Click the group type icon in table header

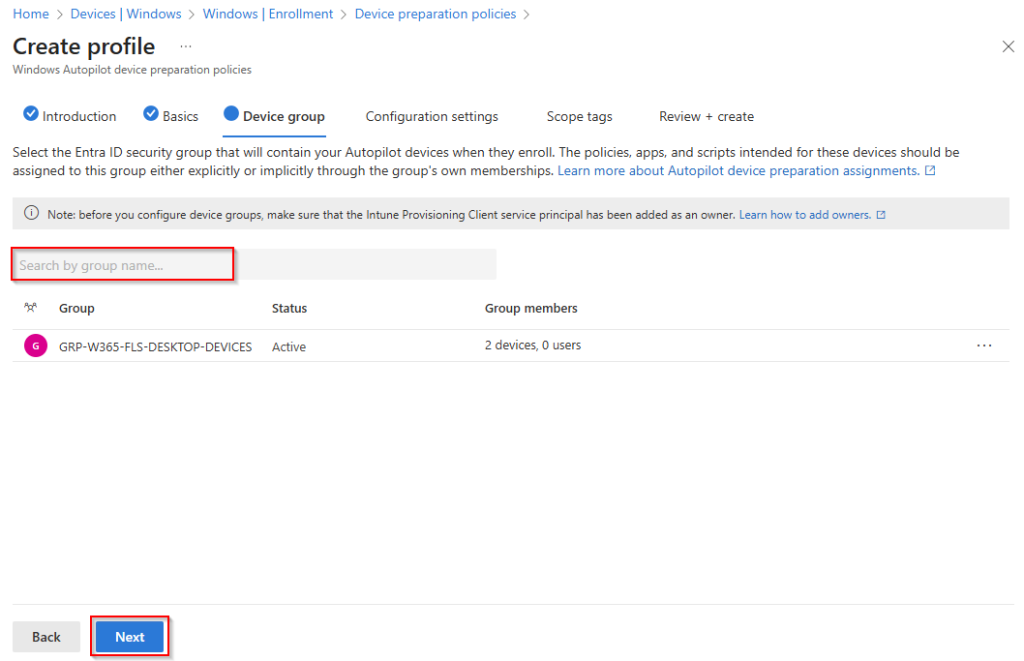click(30, 308)
